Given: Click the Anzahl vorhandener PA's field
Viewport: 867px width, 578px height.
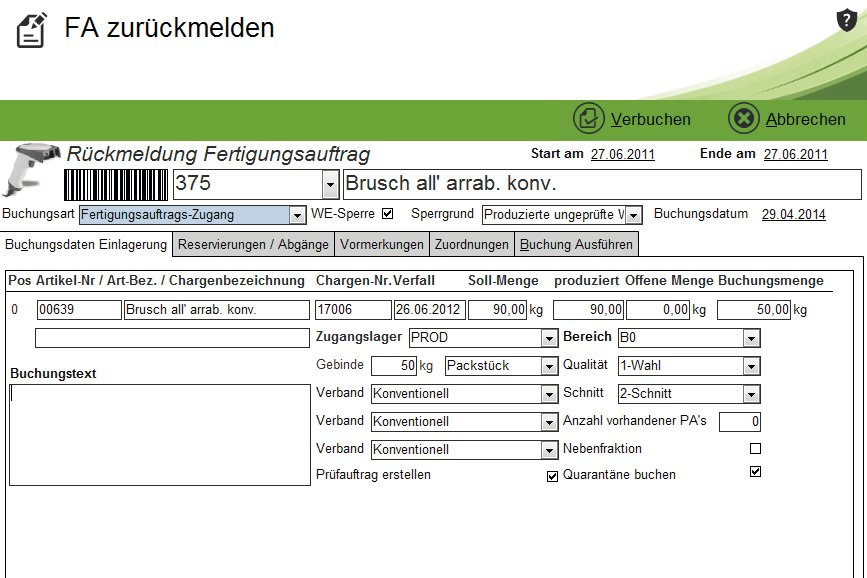Looking at the screenshot, I should [x=740, y=421].
